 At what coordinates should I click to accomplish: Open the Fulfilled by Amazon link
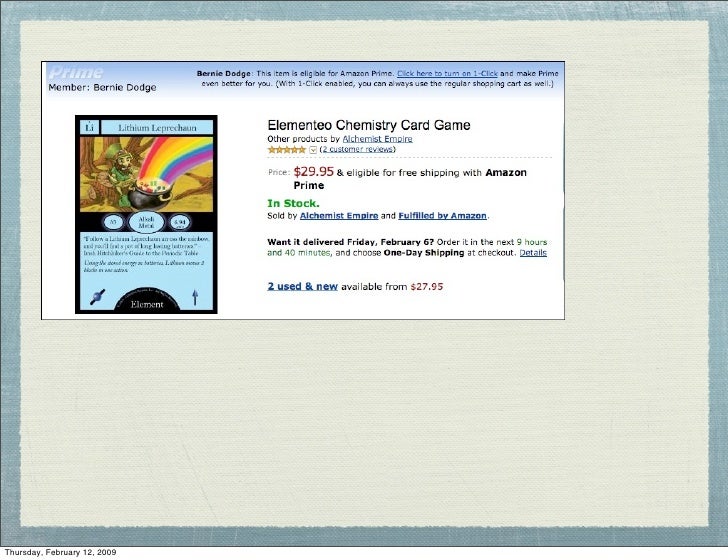click(442, 215)
